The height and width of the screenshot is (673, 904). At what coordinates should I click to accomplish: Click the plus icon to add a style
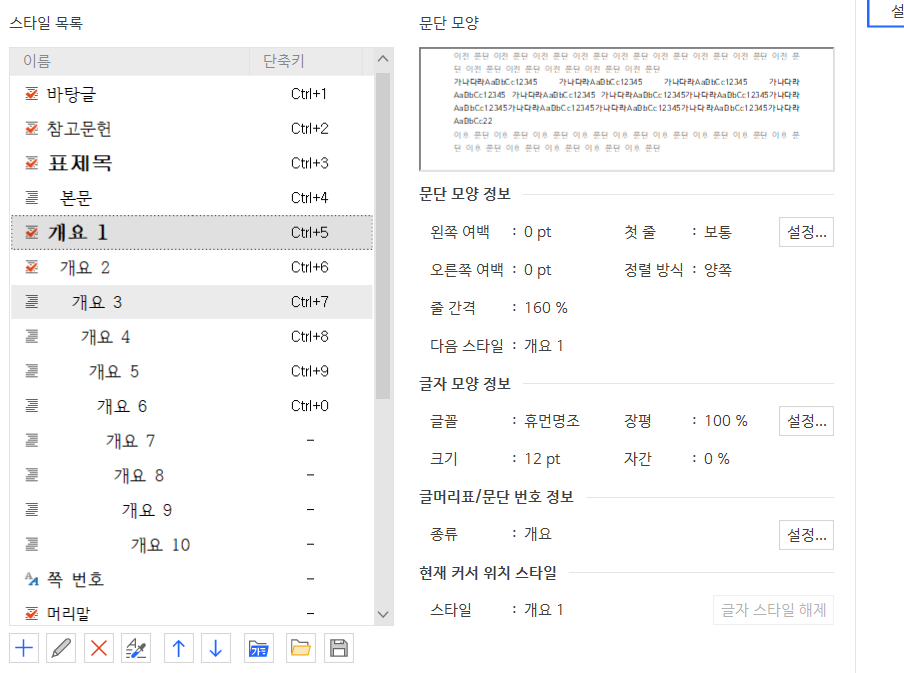pos(25,648)
